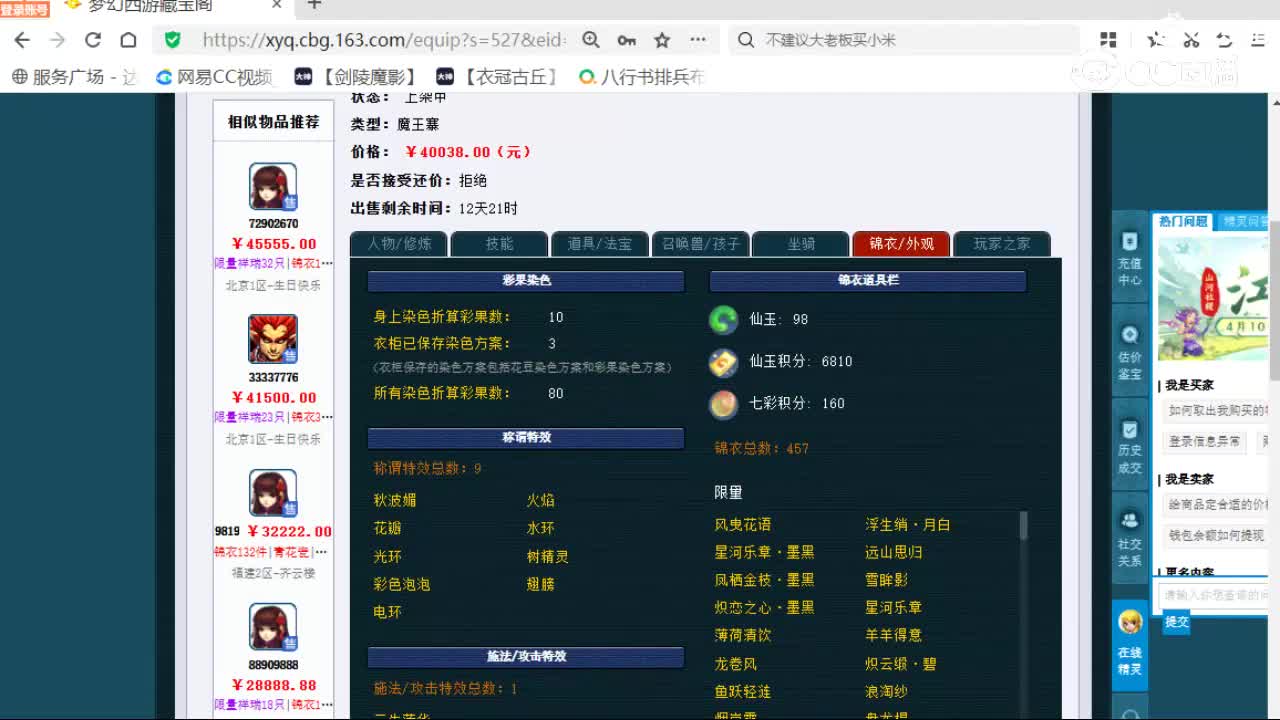Click the scissors screenshot toolbar icon
This screenshot has height=720, width=1280.
(x=1192, y=40)
